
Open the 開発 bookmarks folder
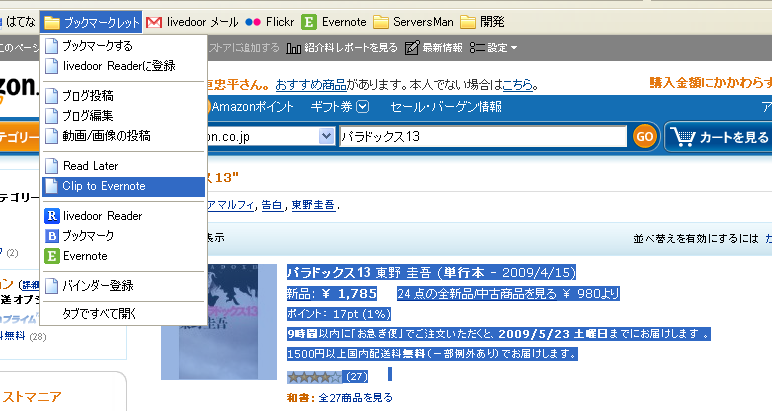[x=482, y=22]
